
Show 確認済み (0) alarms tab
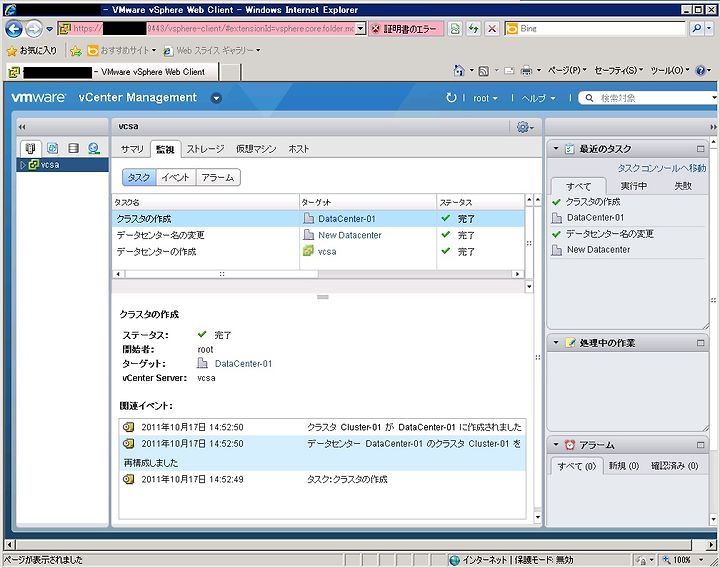click(x=675, y=466)
